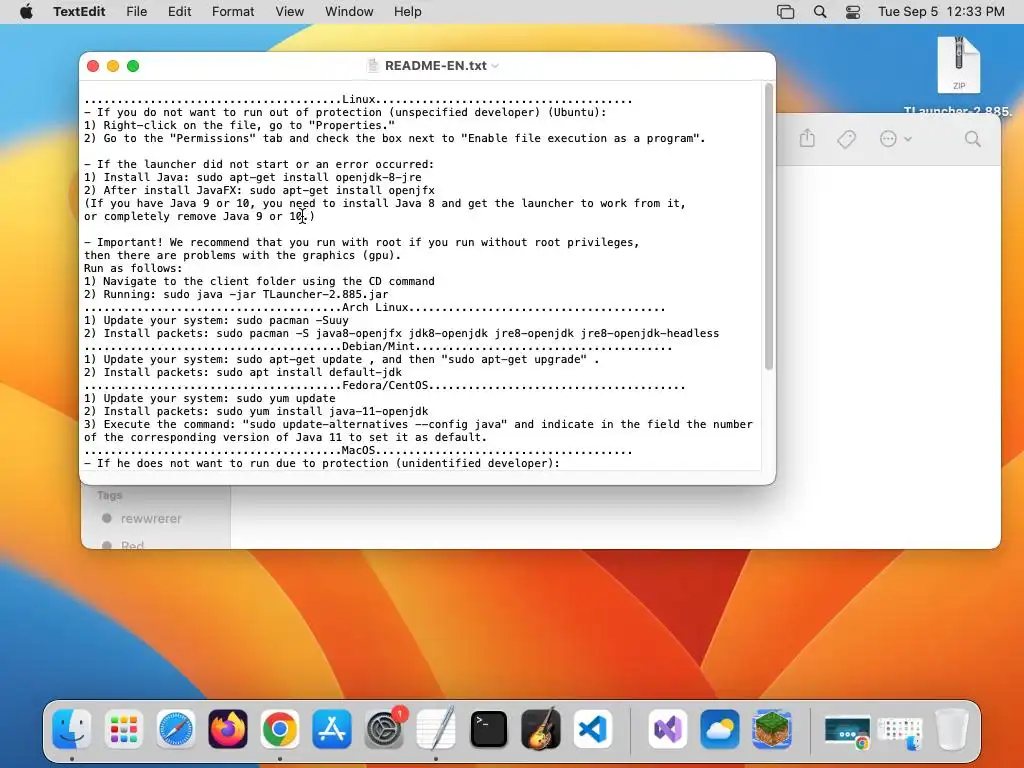Open the File menu

click(136, 12)
